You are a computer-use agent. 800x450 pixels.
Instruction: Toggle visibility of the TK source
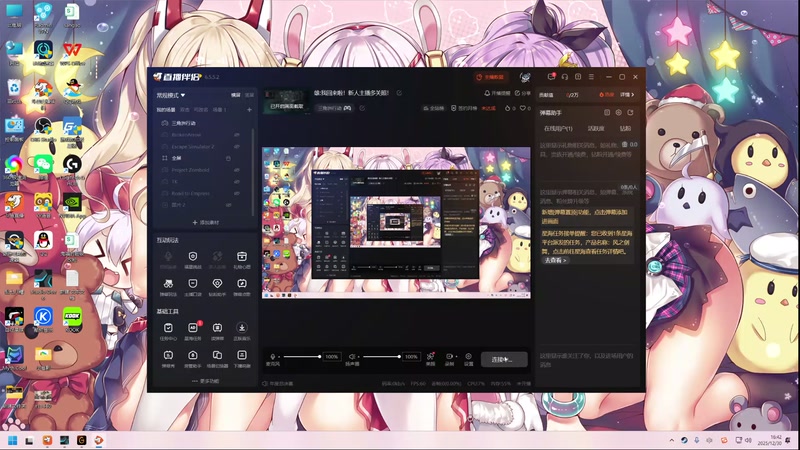pyautogui.click(x=237, y=182)
